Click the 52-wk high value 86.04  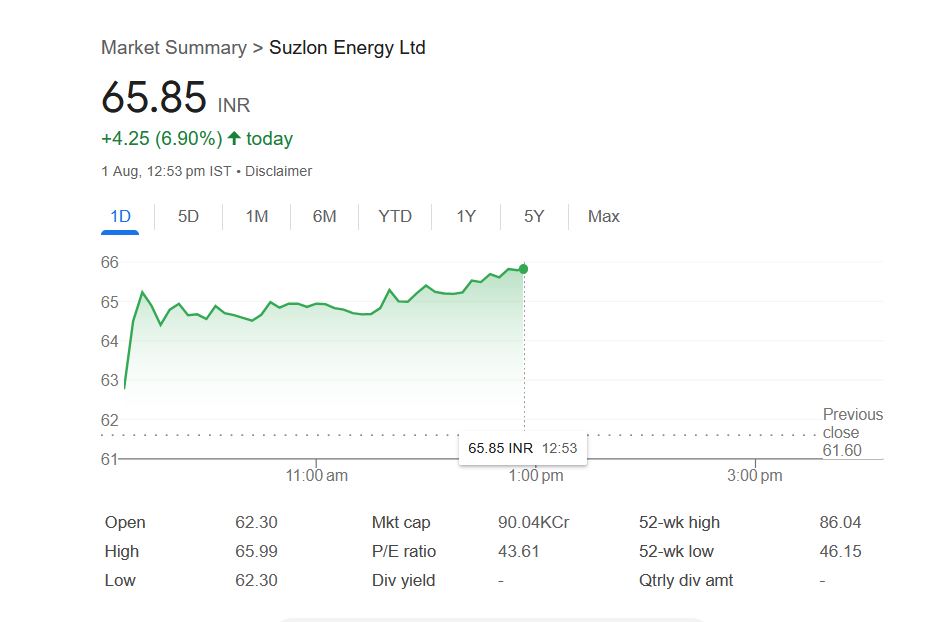point(839,523)
